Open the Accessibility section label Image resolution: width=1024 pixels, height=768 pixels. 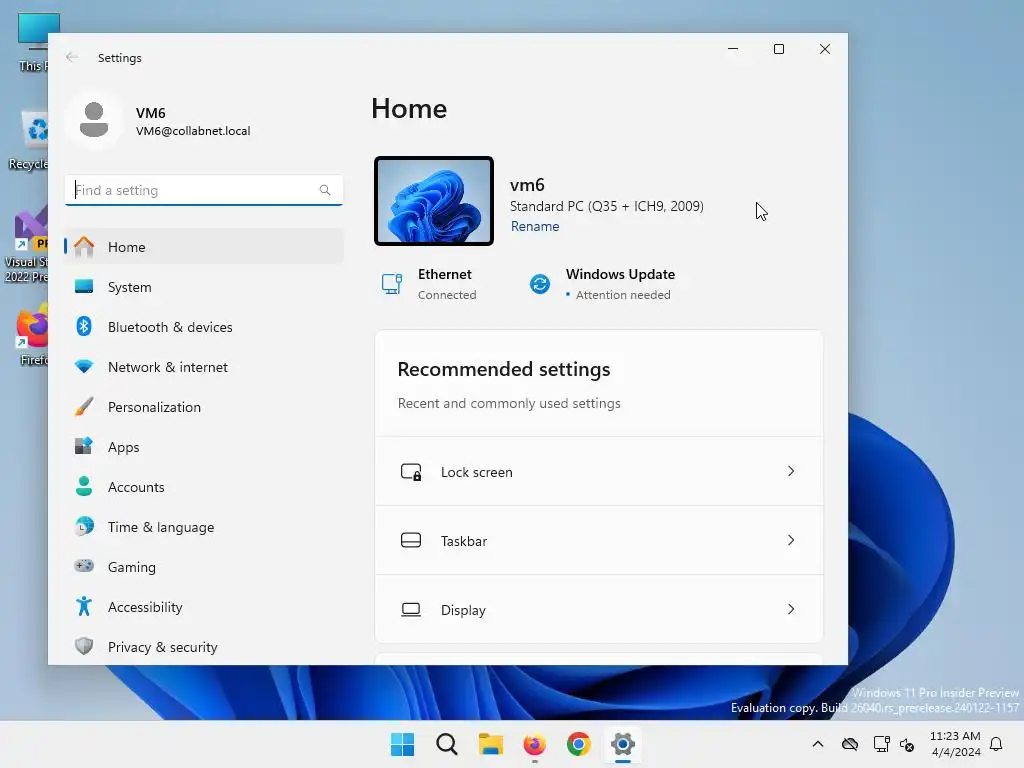click(x=145, y=607)
